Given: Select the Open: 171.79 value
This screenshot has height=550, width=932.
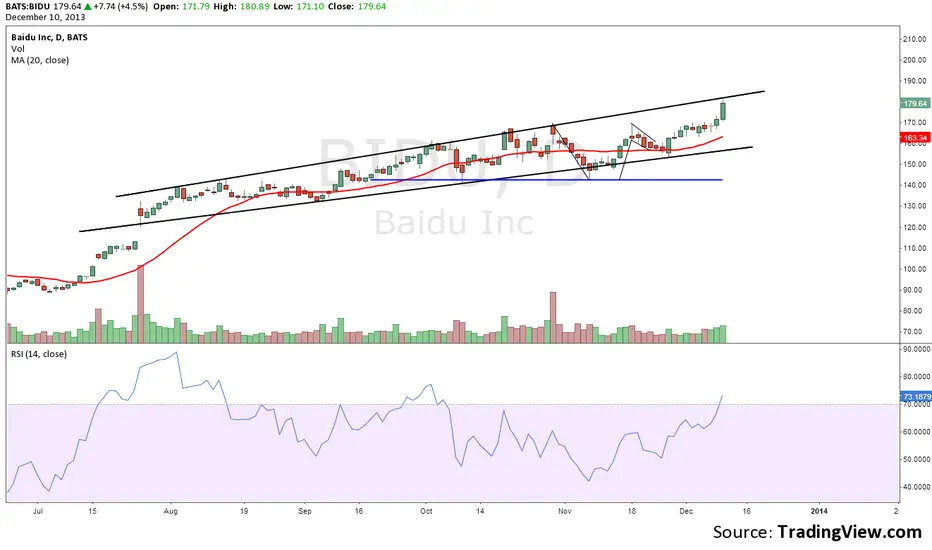Looking at the screenshot, I should pyautogui.click(x=180, y=7).
